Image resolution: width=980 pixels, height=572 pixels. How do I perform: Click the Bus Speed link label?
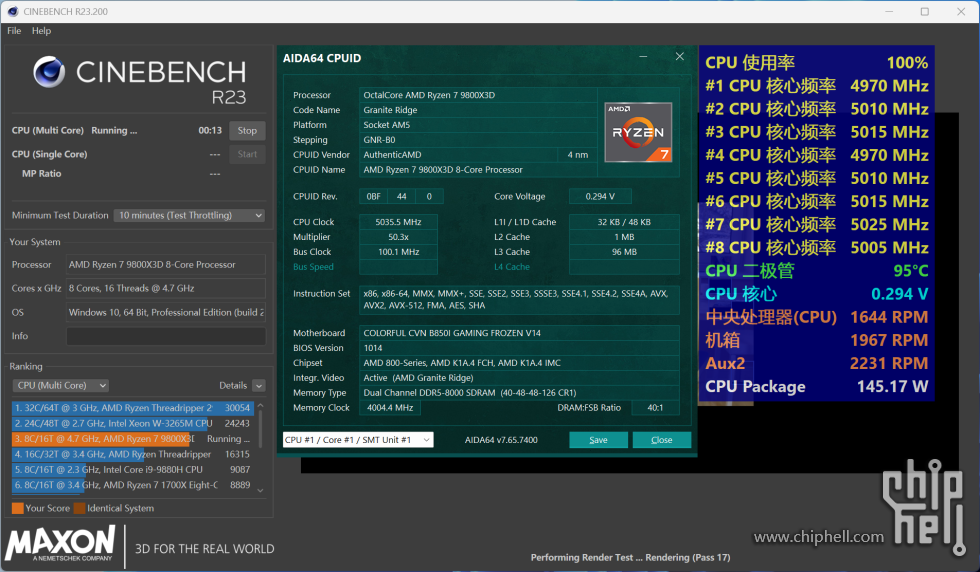[x=313, y=267]
